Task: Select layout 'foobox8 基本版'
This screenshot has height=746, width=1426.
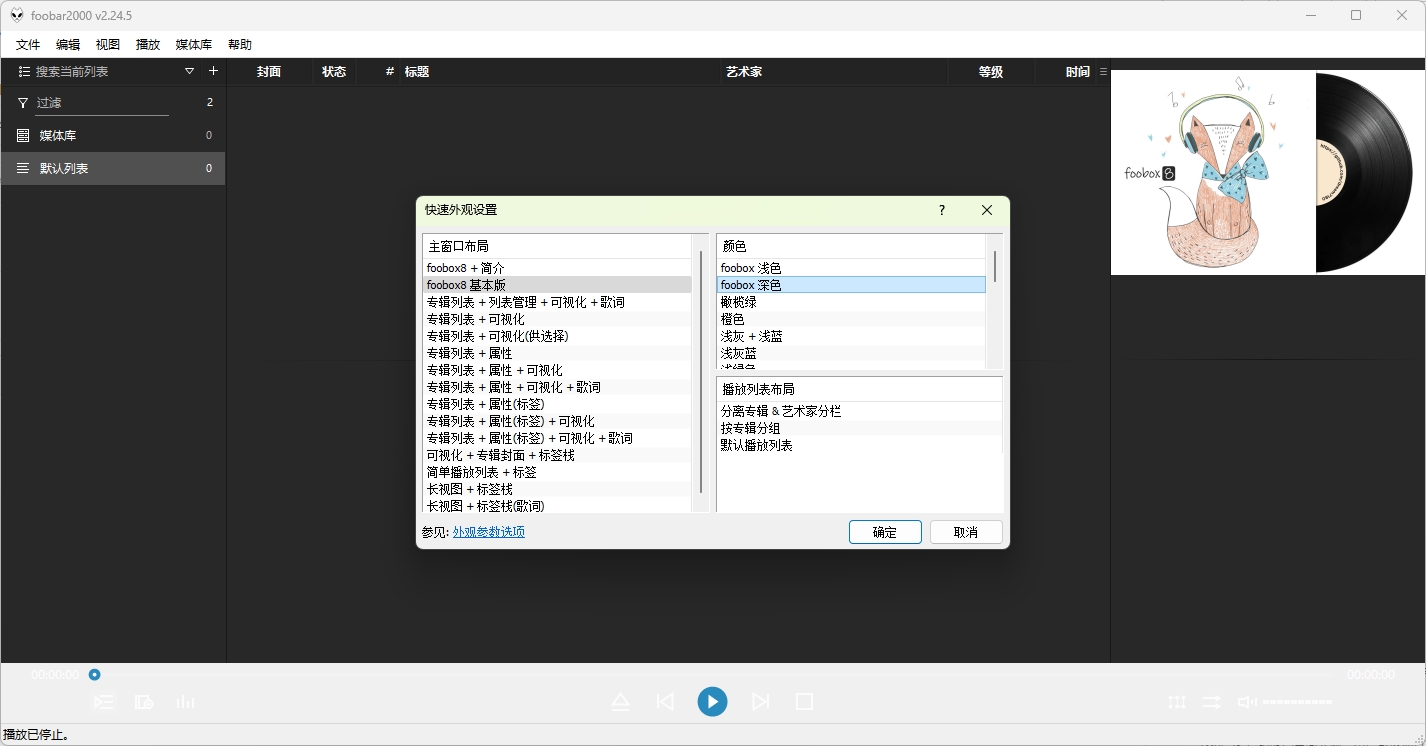Action: pyautogui.click(x=557, y=285)
